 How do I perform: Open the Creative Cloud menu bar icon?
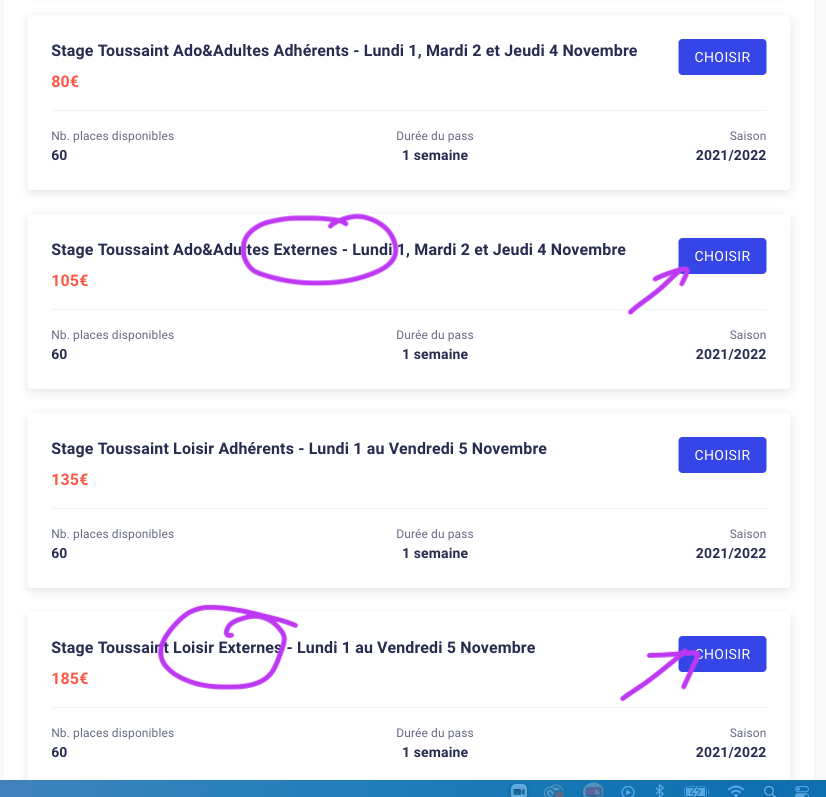pos(554,791)
